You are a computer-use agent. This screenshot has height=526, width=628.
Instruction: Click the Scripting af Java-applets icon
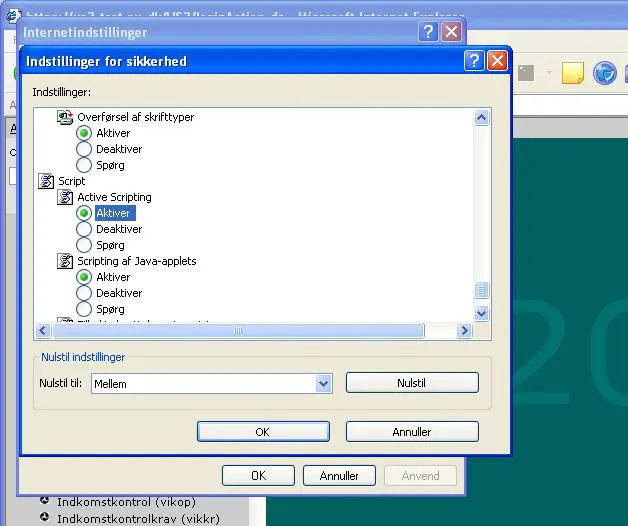66,261
